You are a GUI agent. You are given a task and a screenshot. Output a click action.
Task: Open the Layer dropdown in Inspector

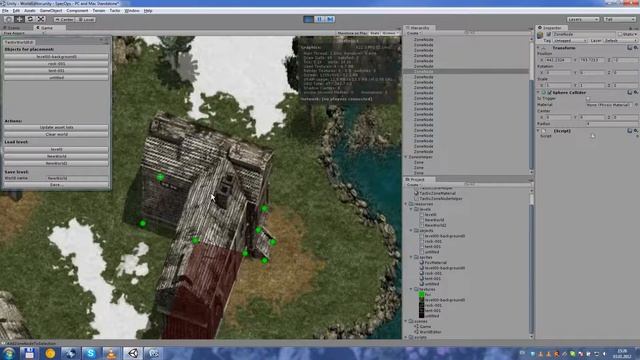pyautogui.click(x=620, y=41)
